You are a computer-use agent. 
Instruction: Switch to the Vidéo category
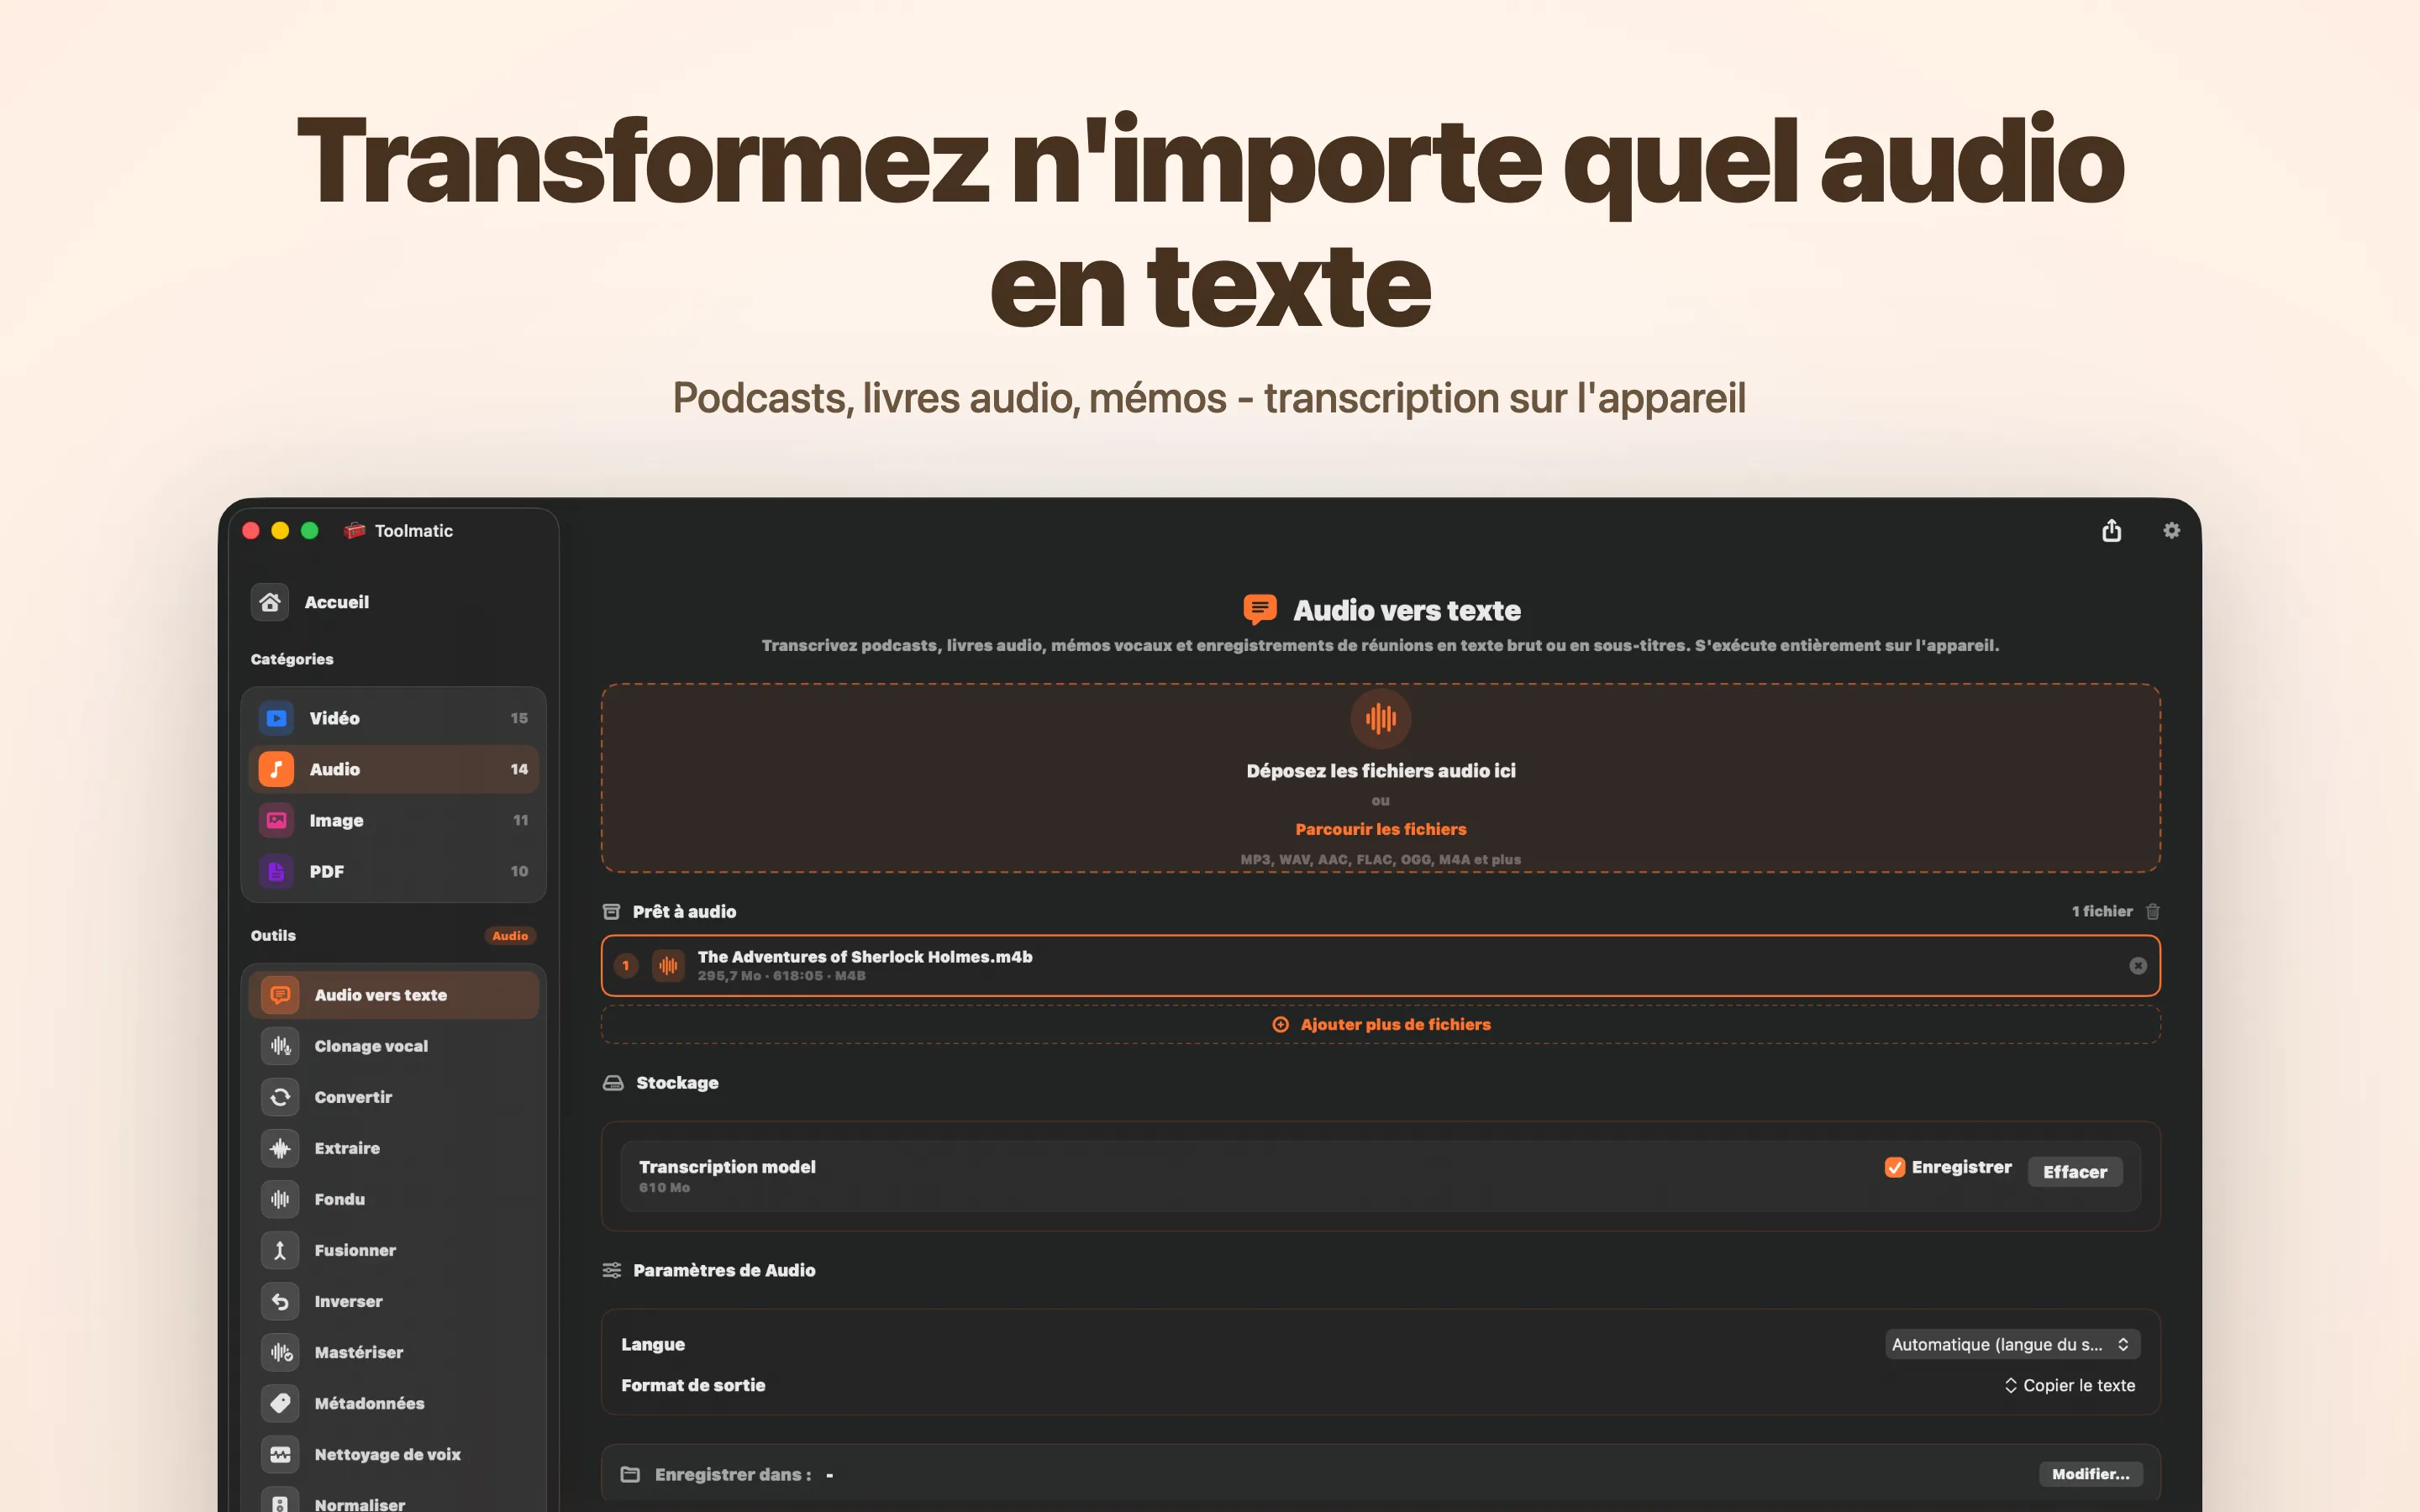tap(393, 718)
